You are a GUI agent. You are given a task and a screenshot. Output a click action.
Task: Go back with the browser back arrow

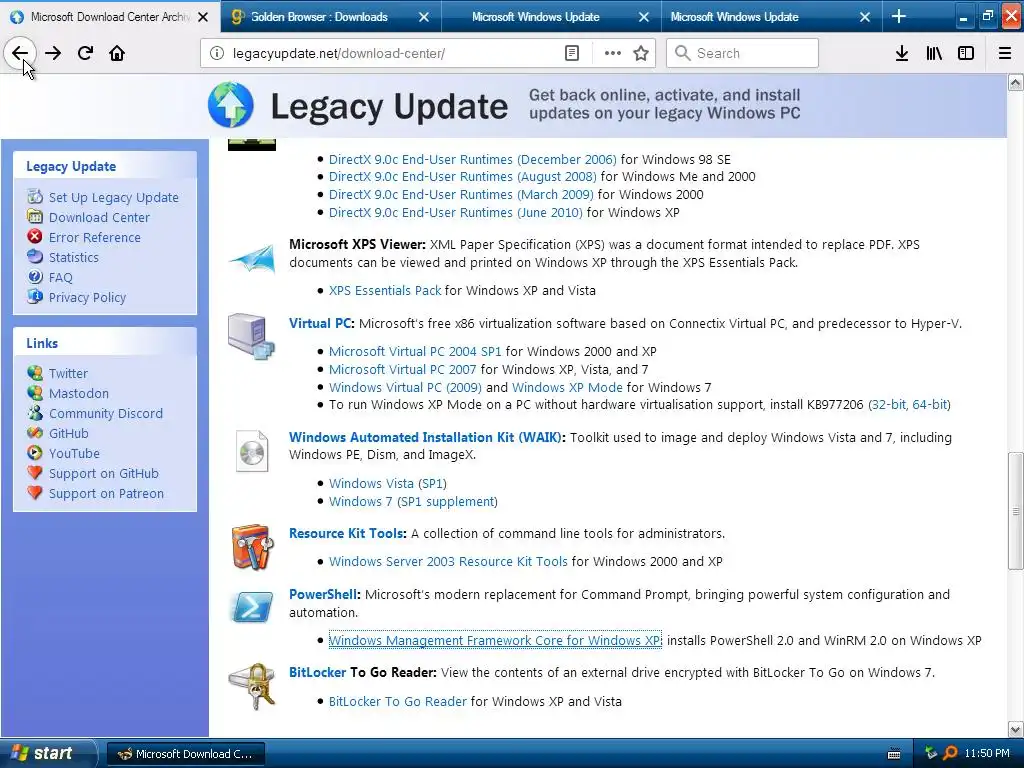tap(20, 54)
